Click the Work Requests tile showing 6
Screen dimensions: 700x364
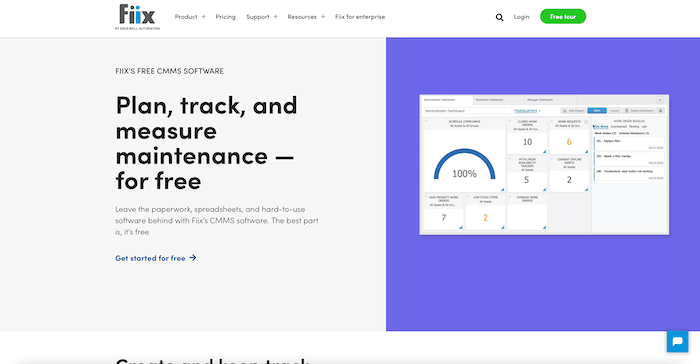click(569, 136)
